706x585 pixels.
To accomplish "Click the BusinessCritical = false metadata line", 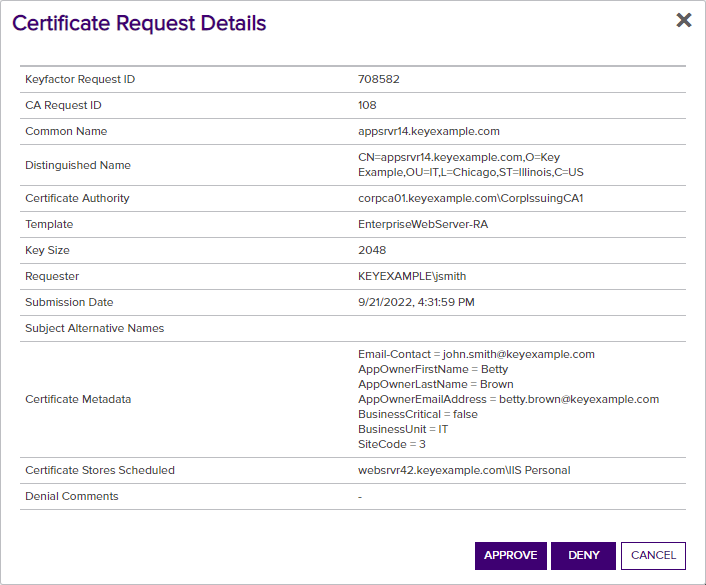I will (417, 414).
